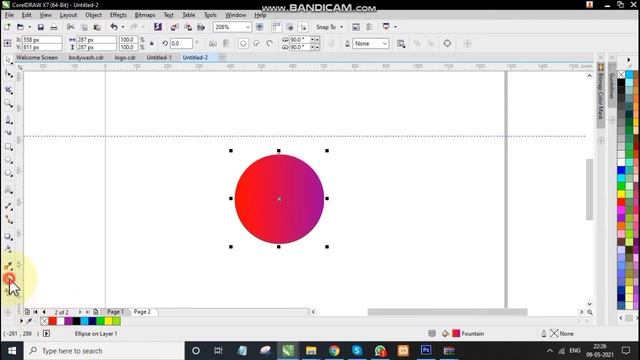Click the Cut scissors icon
Viewport: 640px width, 360px height.
[x=71, y=27]
